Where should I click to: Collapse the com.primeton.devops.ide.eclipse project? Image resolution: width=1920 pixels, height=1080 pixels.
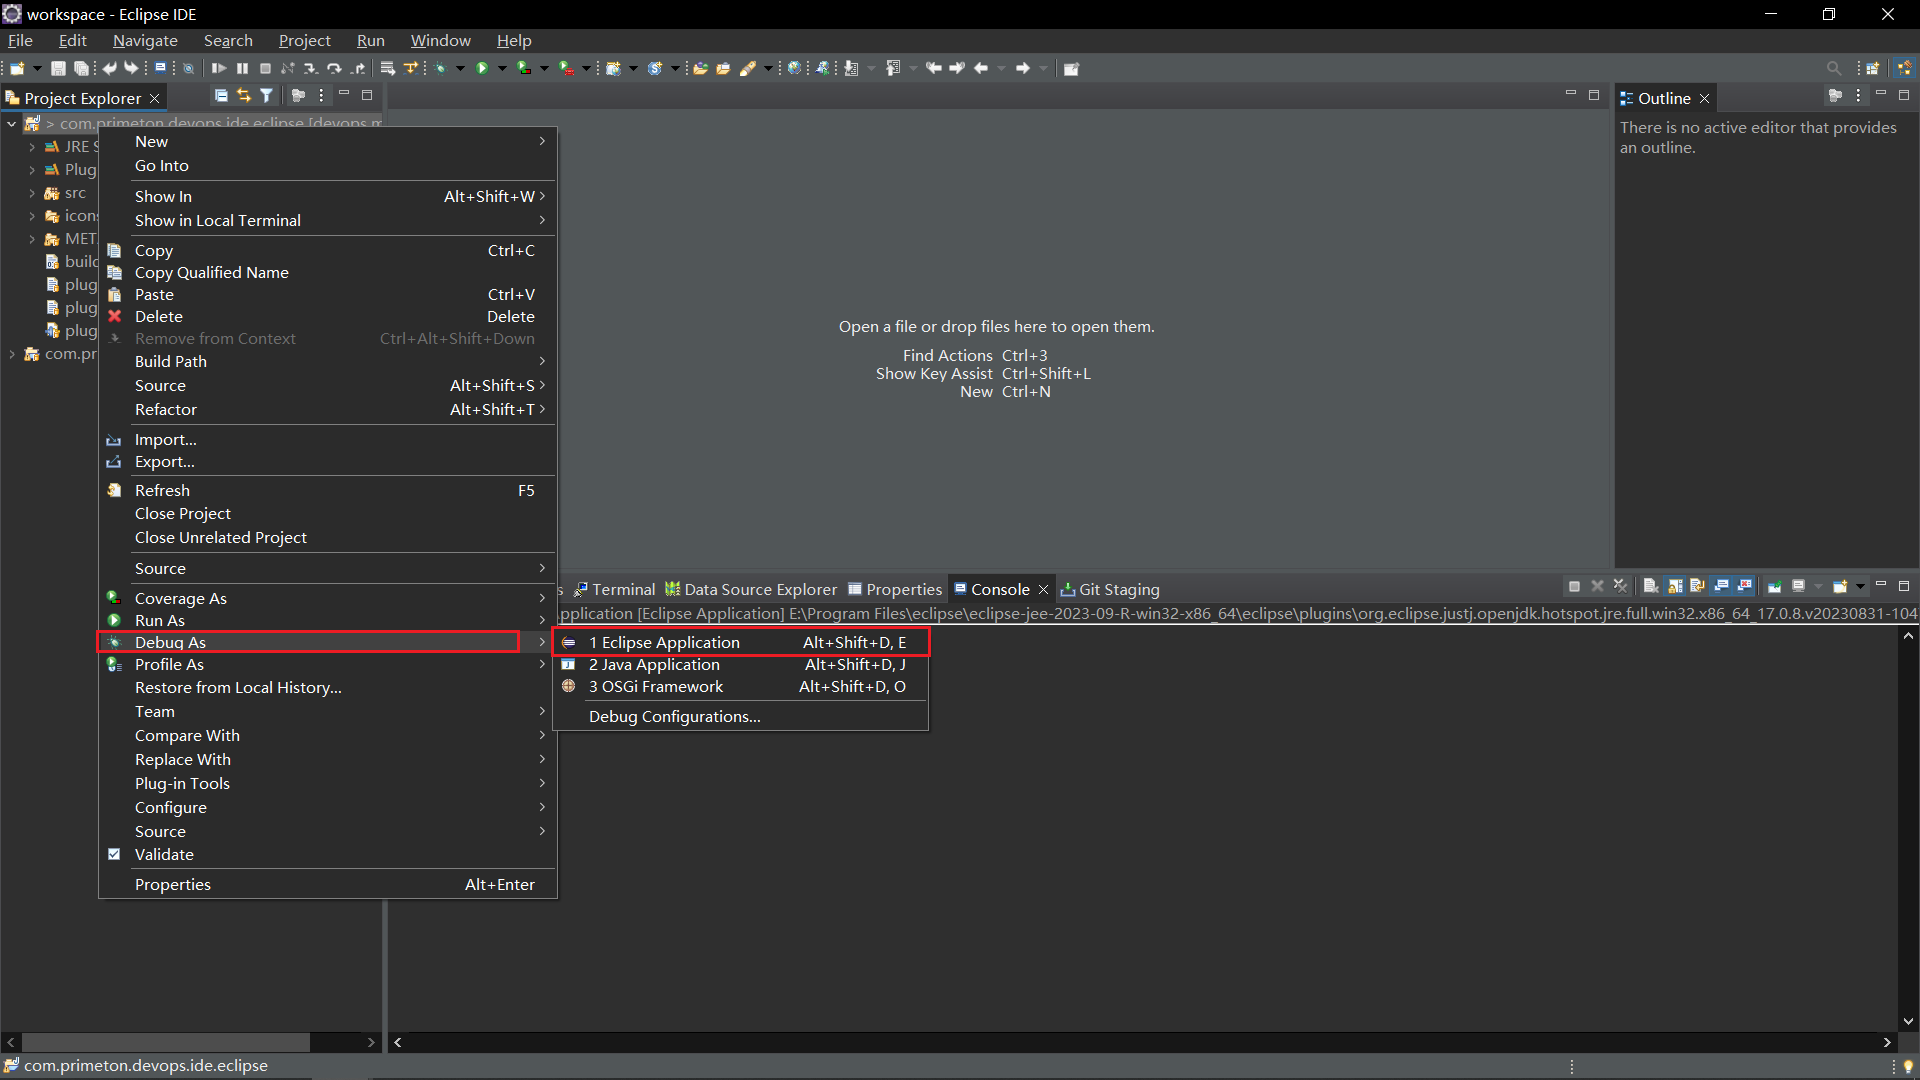coord(11,123)
